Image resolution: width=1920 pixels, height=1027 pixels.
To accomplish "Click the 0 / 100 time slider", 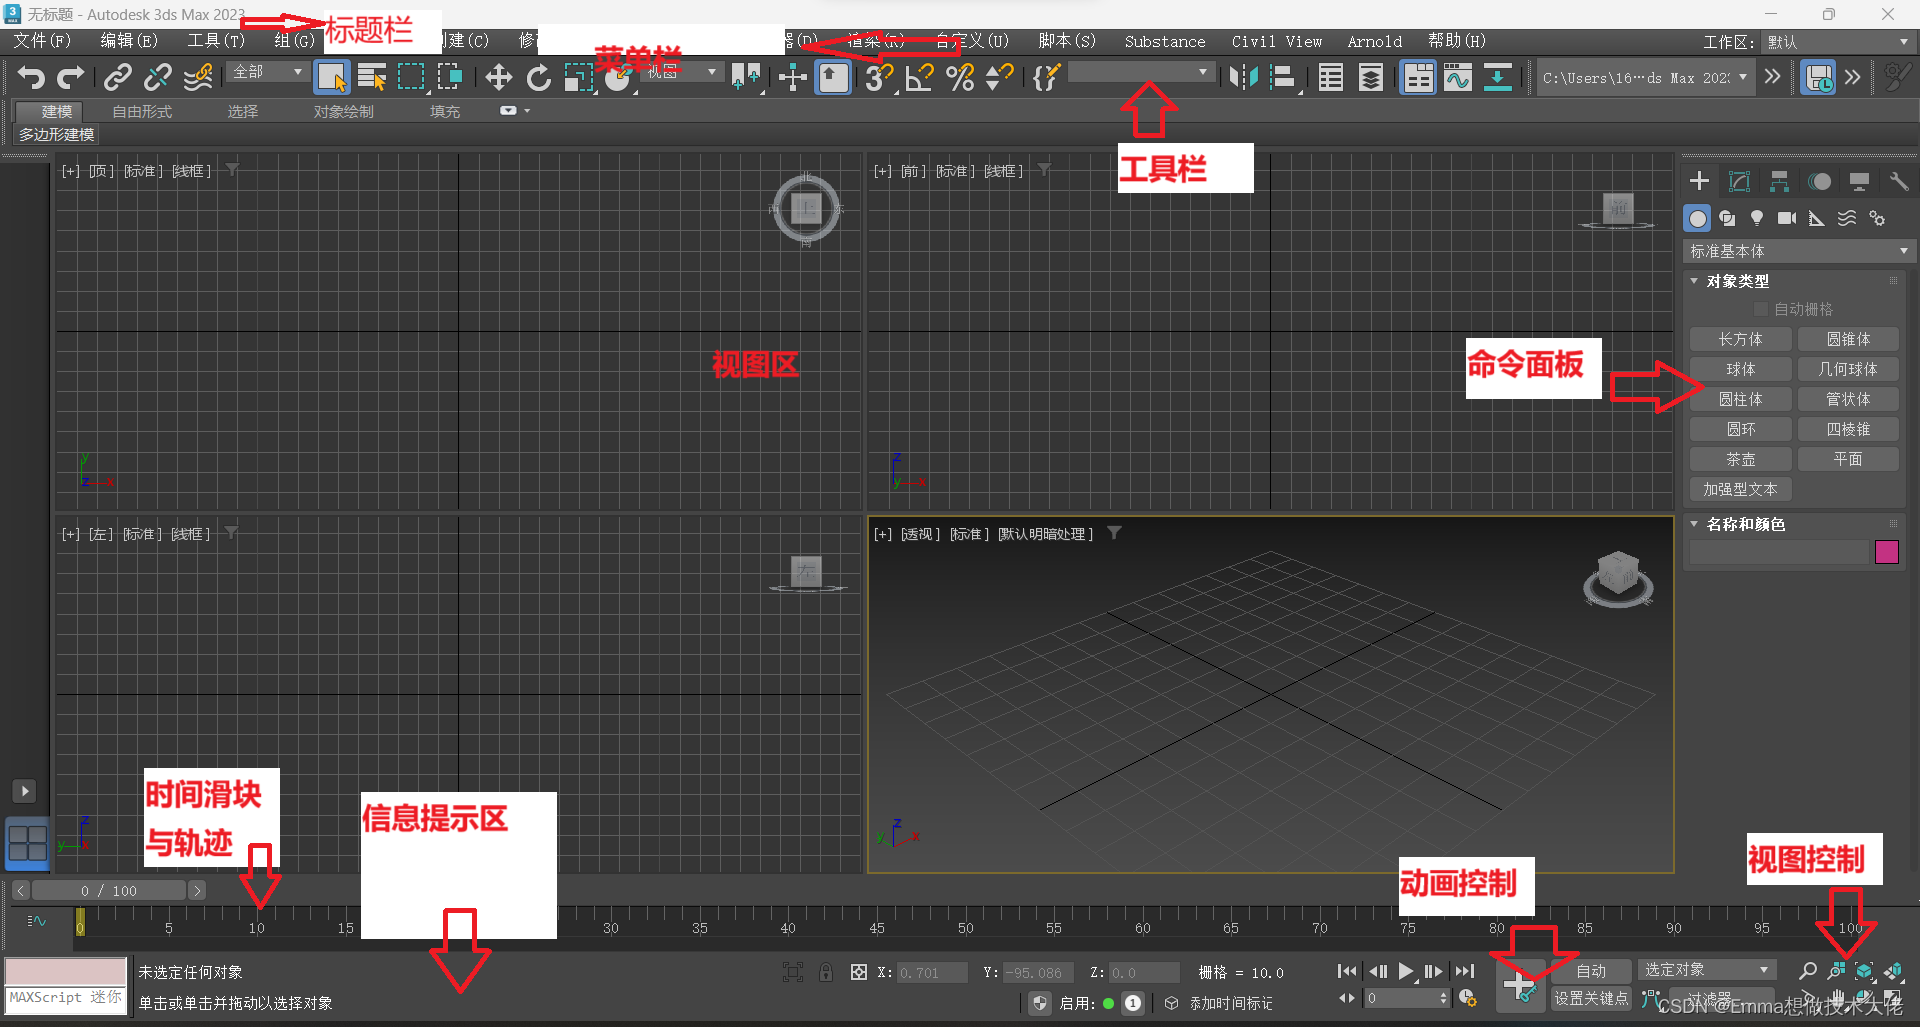I will pos(109,890).
